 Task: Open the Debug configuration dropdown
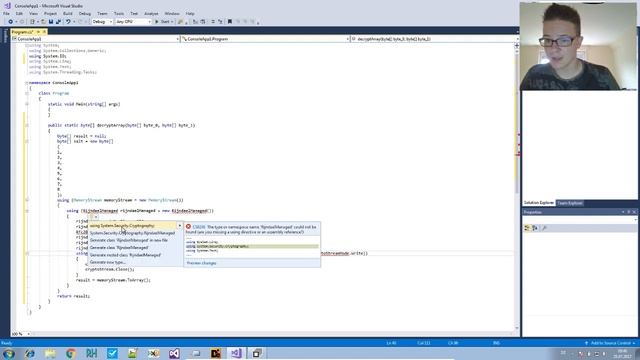pos(102,22)
